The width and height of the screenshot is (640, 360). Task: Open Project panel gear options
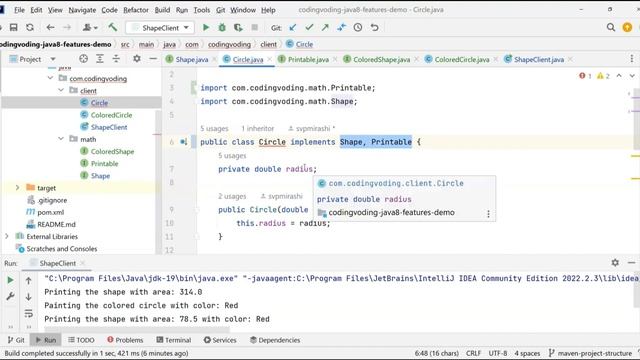pyautogui.click(x=137, y=59)
